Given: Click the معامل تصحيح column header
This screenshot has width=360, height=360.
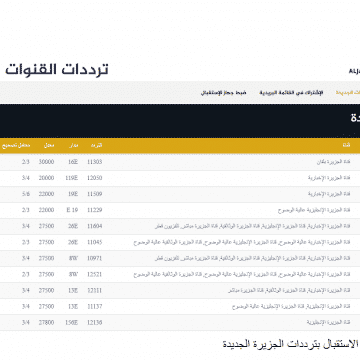Looking at the screenshot, I should click(16, 146).
